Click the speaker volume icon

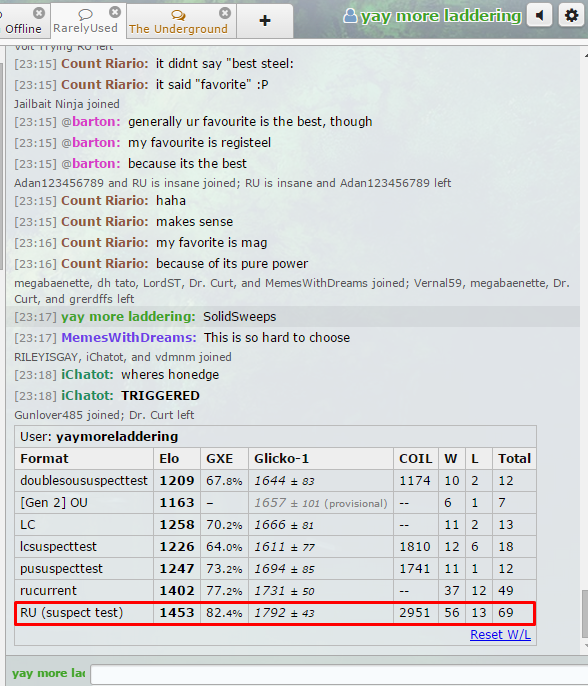(x=539, y=16)
